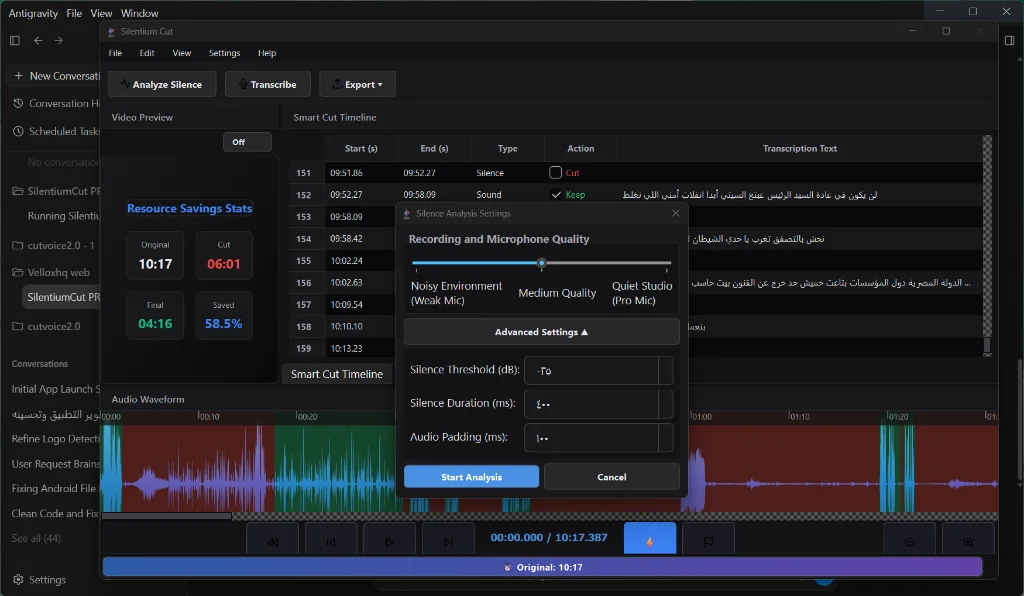Click See all (44) conversations link
Viewport: 1024px width, 596px height.
pos(36,539)
